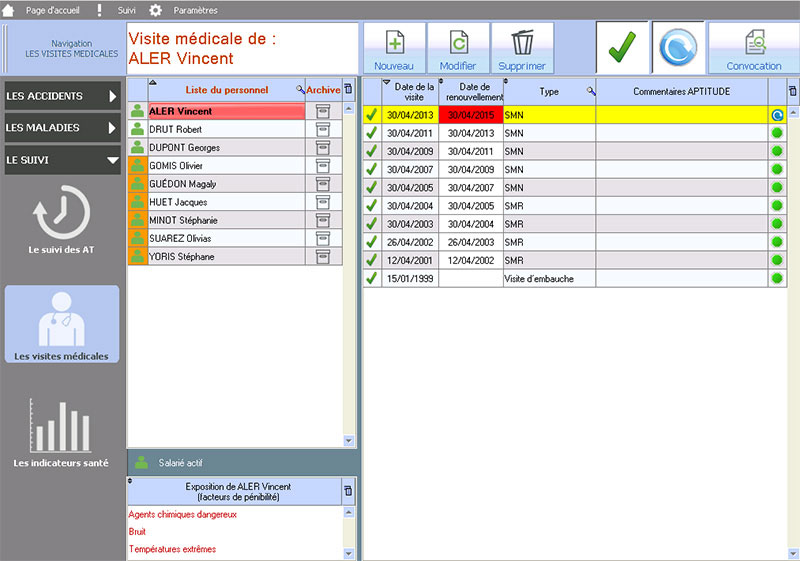The image size is (800, 561).
Task: Click the red 30/04/2015 renewal date cell
Action: point(471,115)
